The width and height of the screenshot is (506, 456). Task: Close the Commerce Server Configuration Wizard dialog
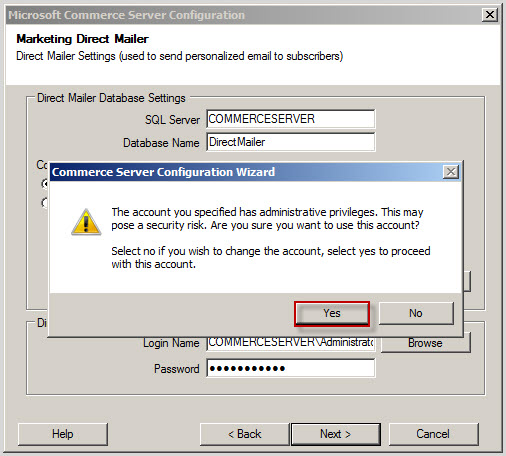coord(451,172)
